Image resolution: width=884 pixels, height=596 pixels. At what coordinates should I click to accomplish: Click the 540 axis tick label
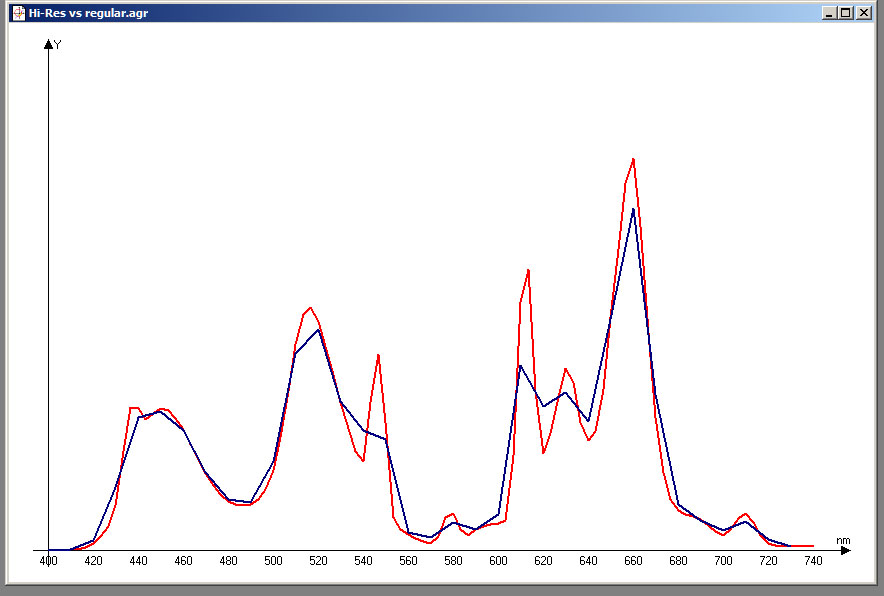(x=364, y=560)
